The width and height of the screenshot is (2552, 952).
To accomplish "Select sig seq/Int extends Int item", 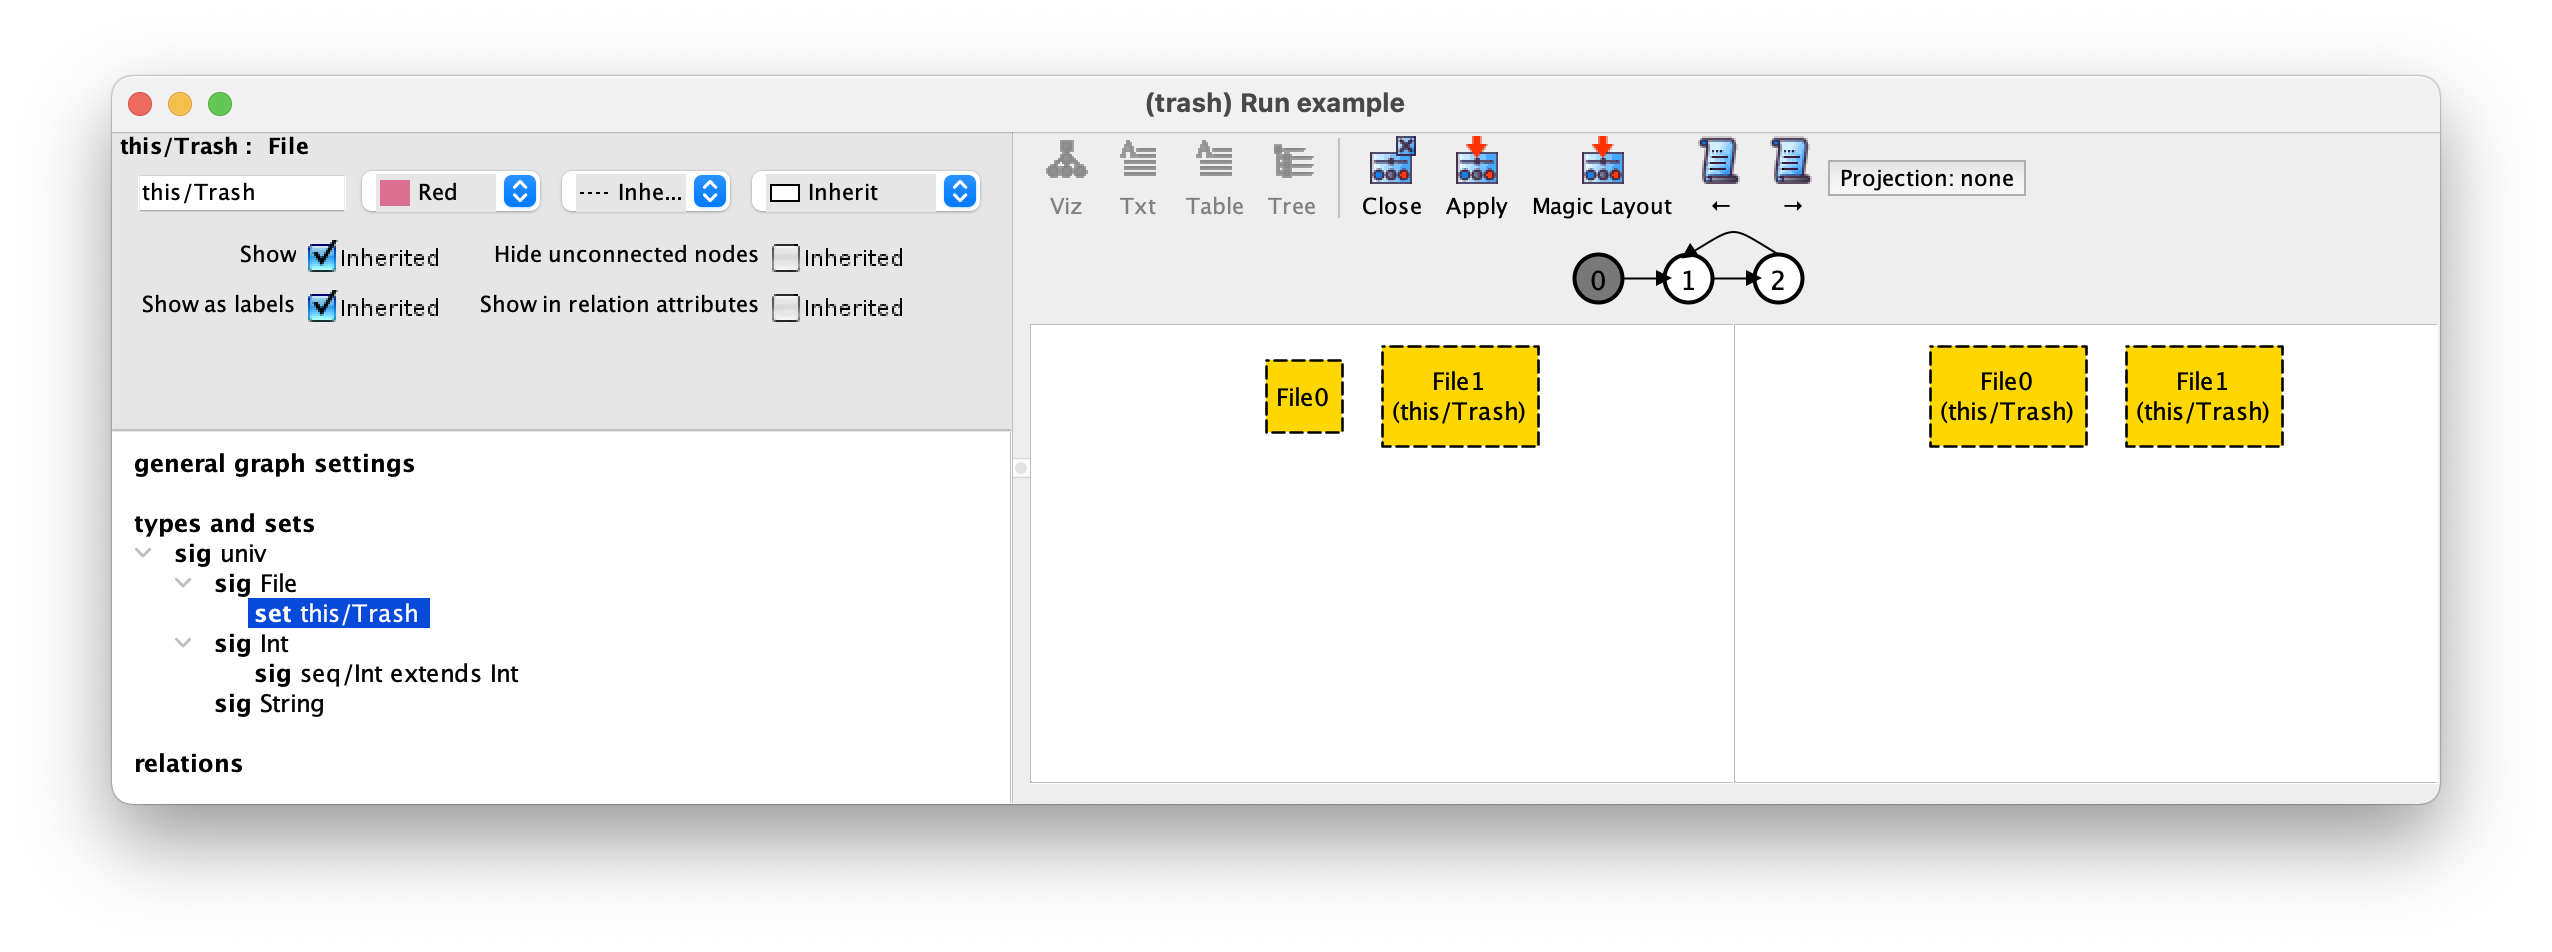I will pos(386,673).
